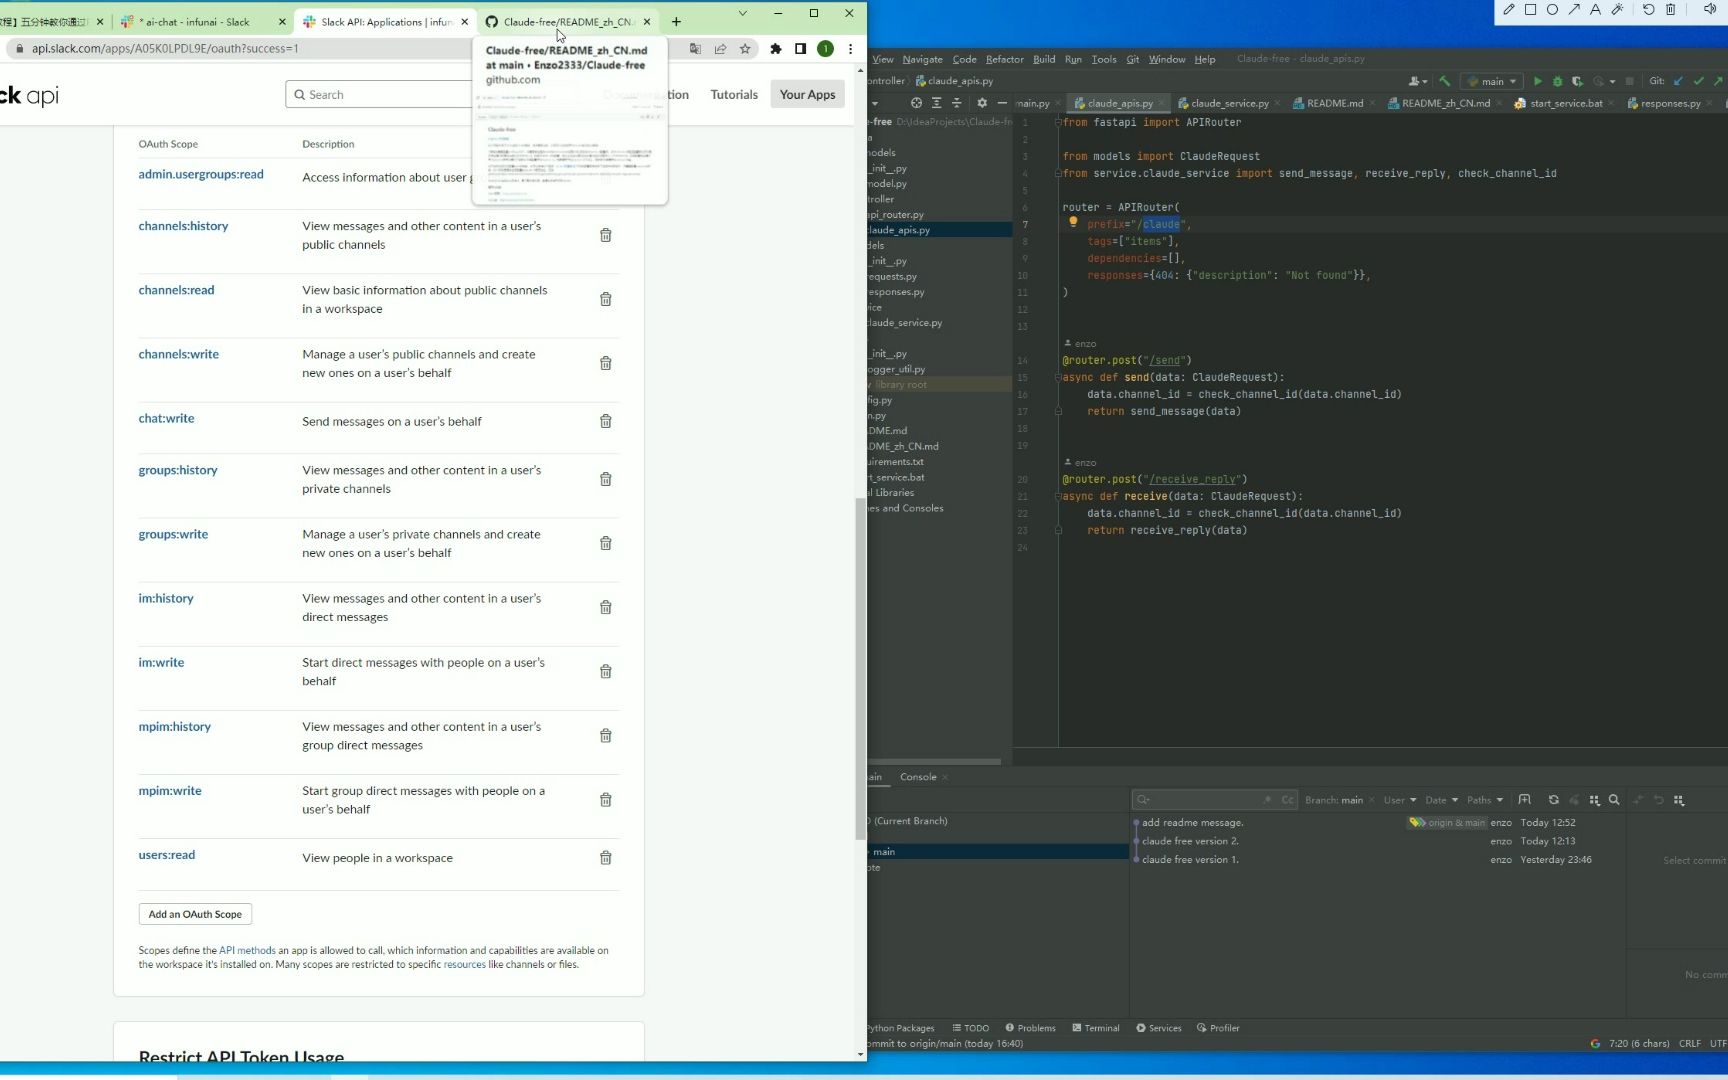The width and height of the screenshot is (1728, 1080).
Task: Run the main configuration in PyCharm
Action: pyautogui.click(x=1538, y=81)
